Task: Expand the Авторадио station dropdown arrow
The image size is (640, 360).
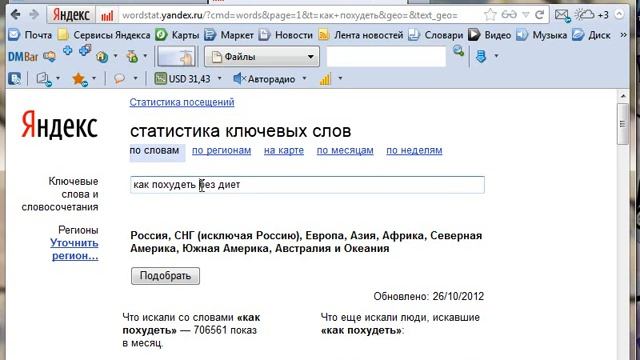Action: point(304,78)
